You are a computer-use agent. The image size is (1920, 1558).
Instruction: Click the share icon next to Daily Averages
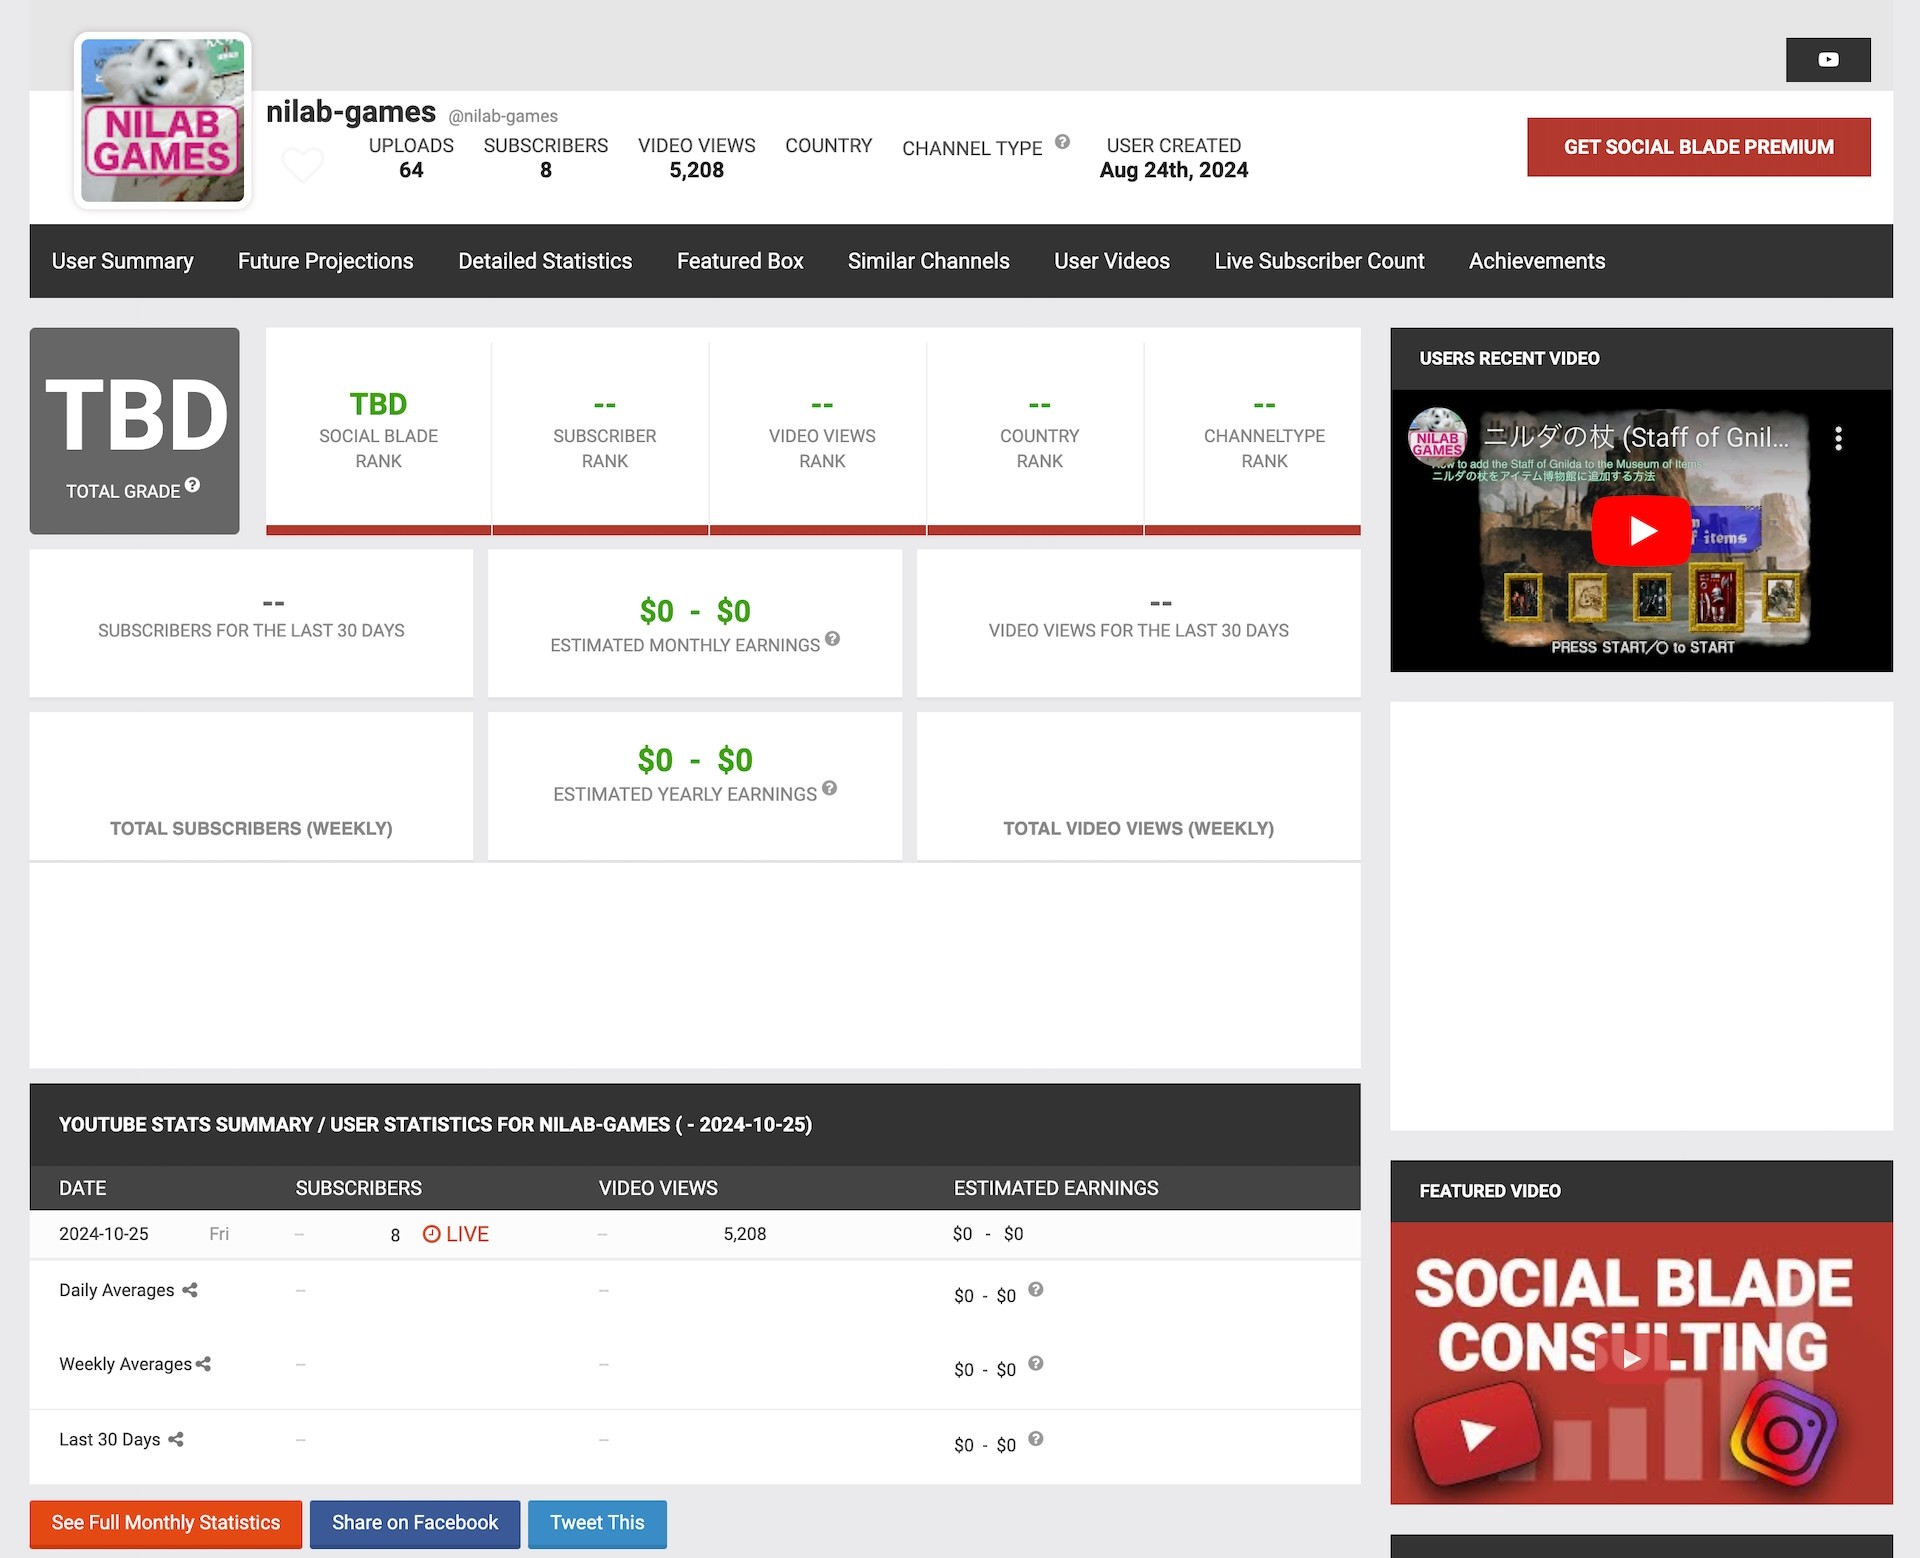[190, 1290]
